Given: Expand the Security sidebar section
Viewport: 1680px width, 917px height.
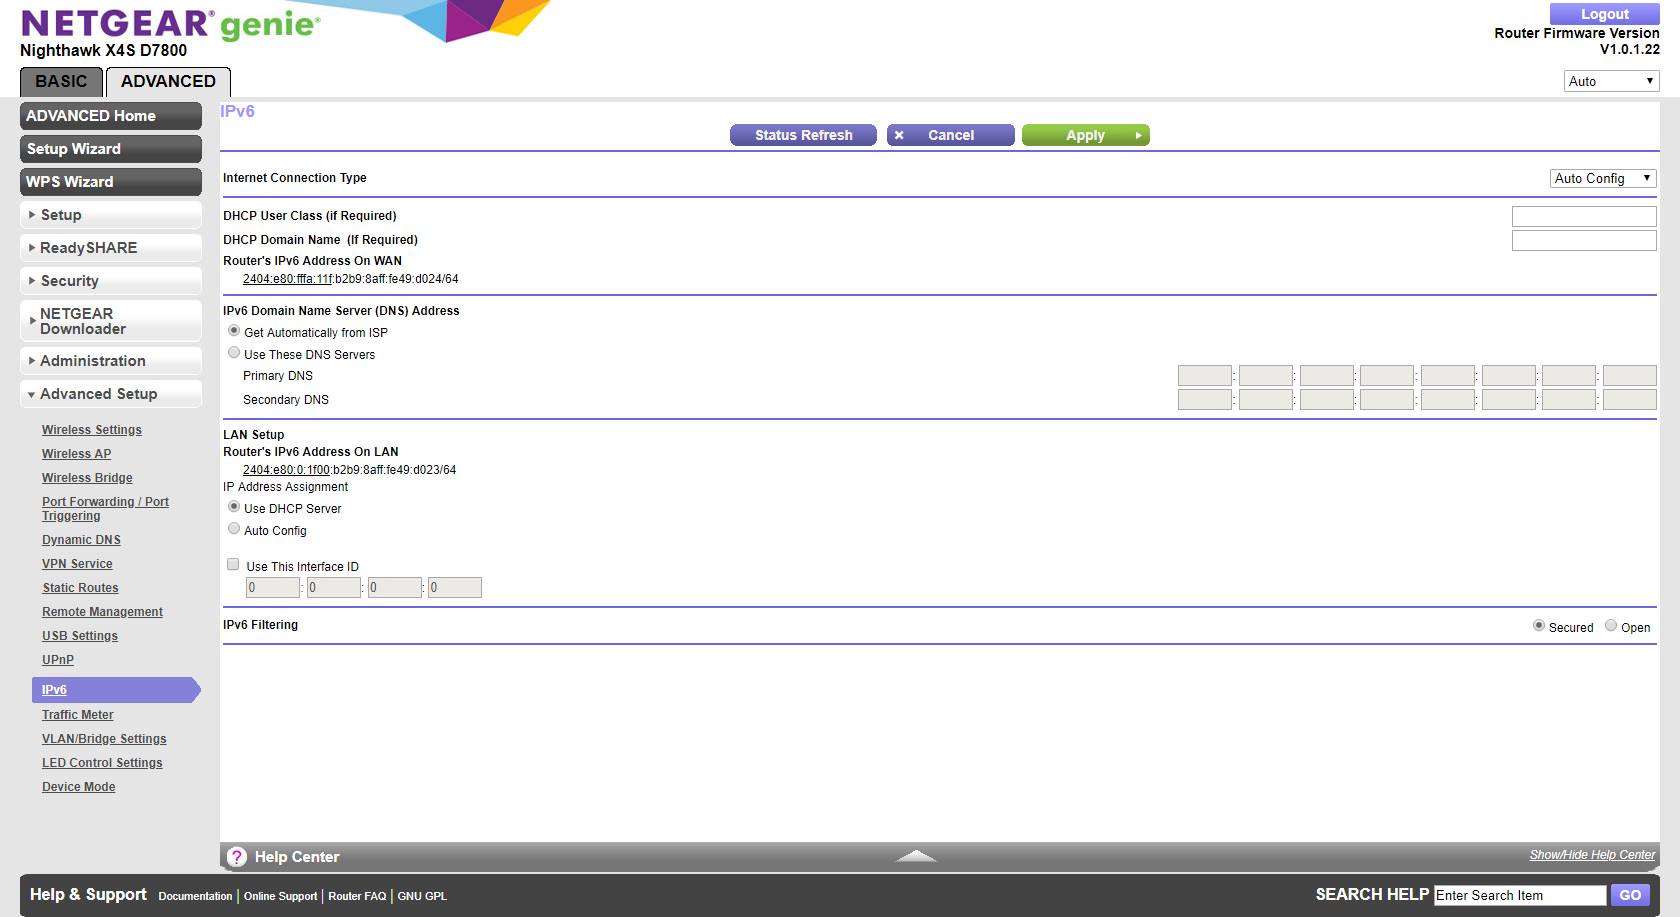Looking at the screenshot, I should pos(110,281).
